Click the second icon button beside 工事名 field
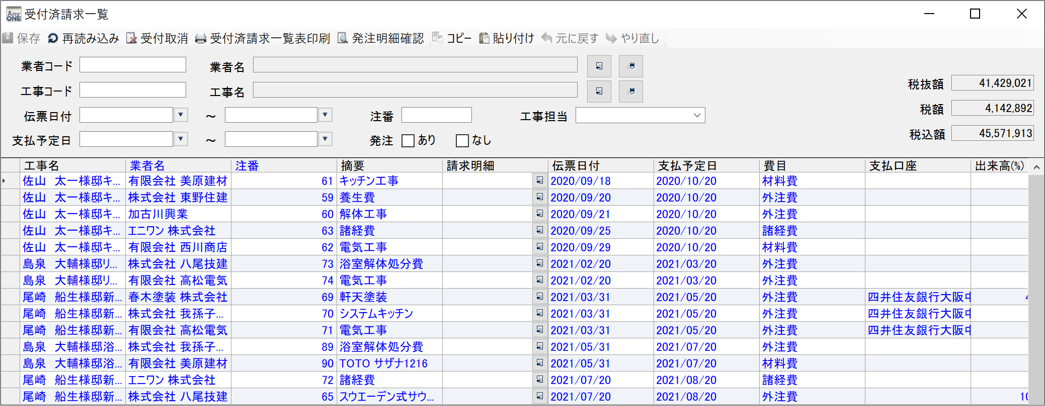1045x406 pixels. click(x=631, y=91)
